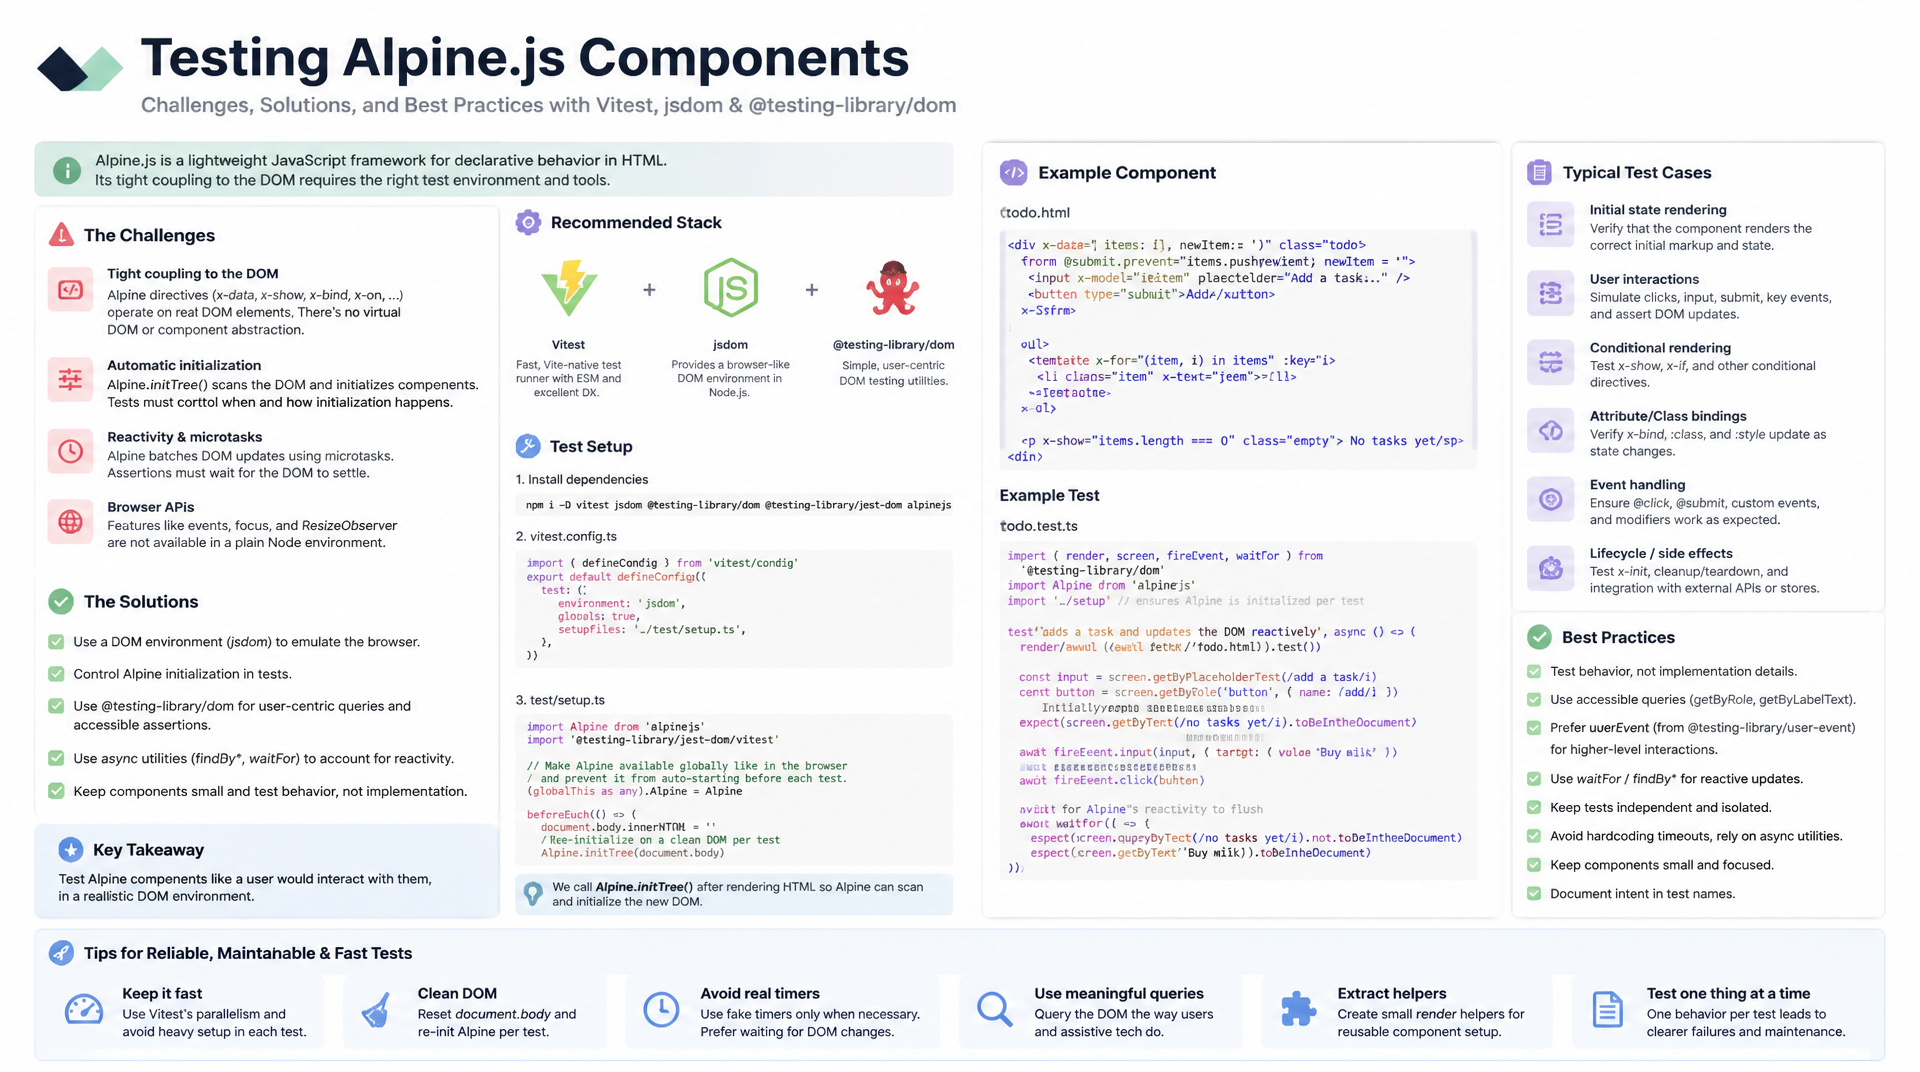Click the gear icon beside Recommended Stack
The height and width of the screenshot is (1072, 1920).
pos(528,222)
